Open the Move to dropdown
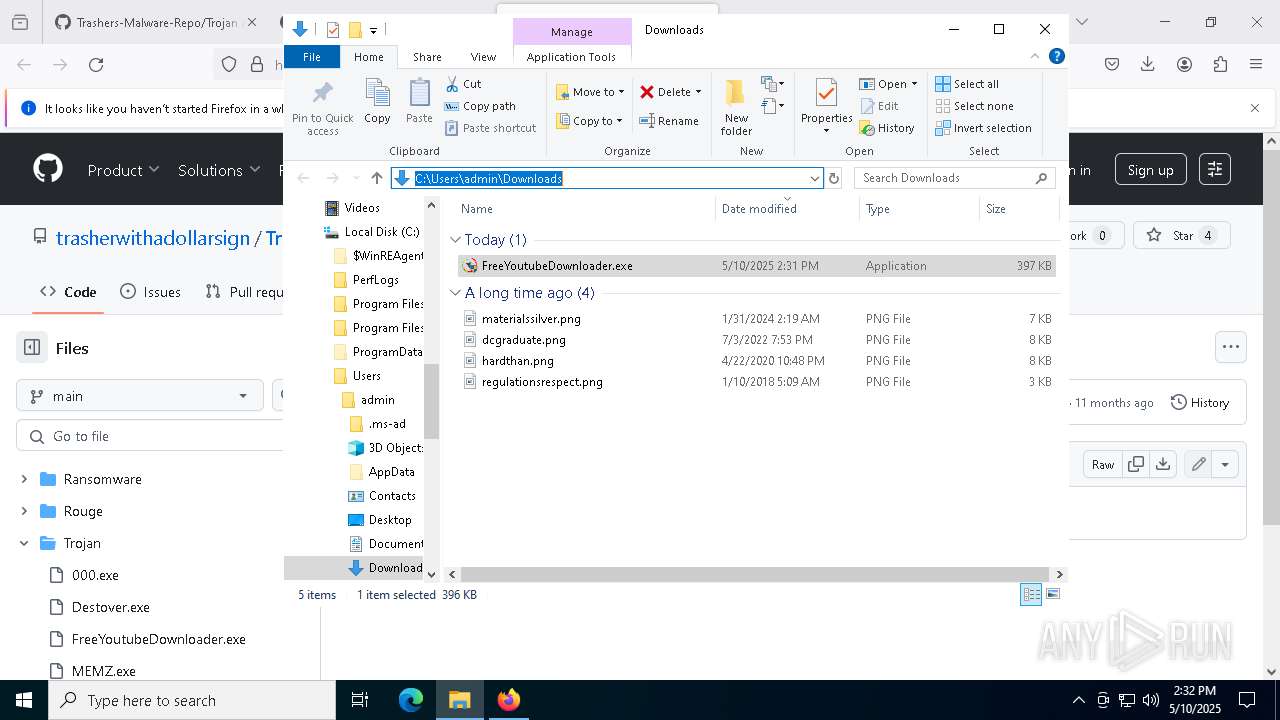 pos(590,92)
